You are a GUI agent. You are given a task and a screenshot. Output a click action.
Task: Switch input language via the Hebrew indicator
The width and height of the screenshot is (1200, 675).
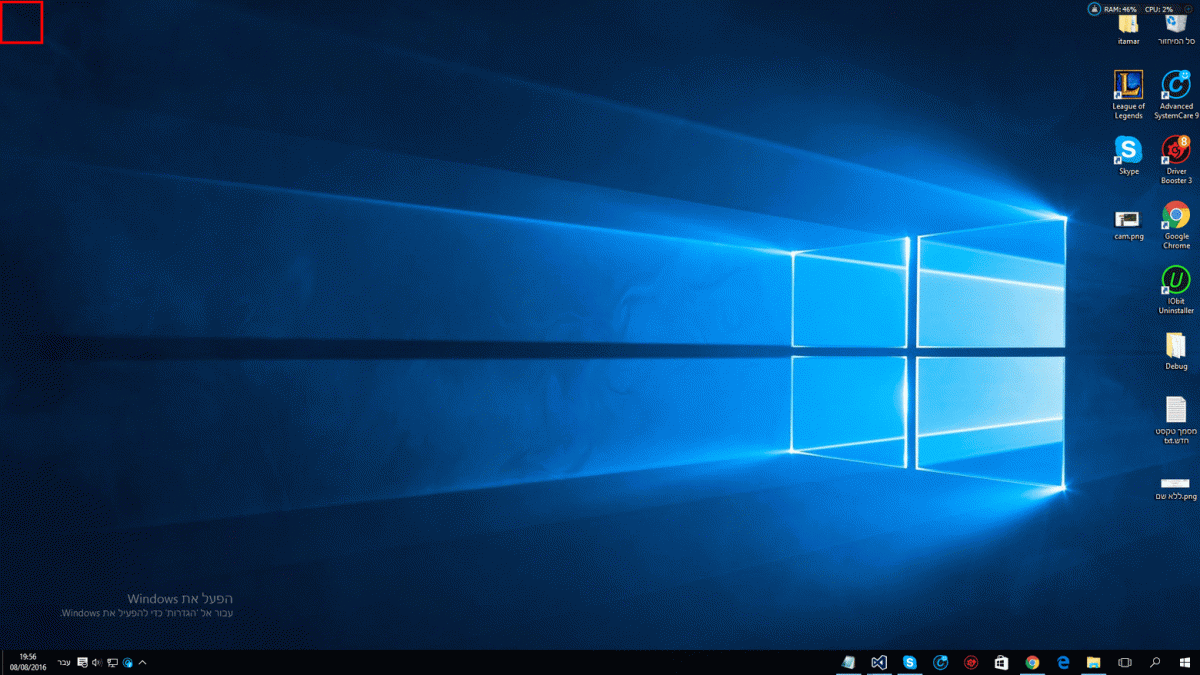(65, 662)
